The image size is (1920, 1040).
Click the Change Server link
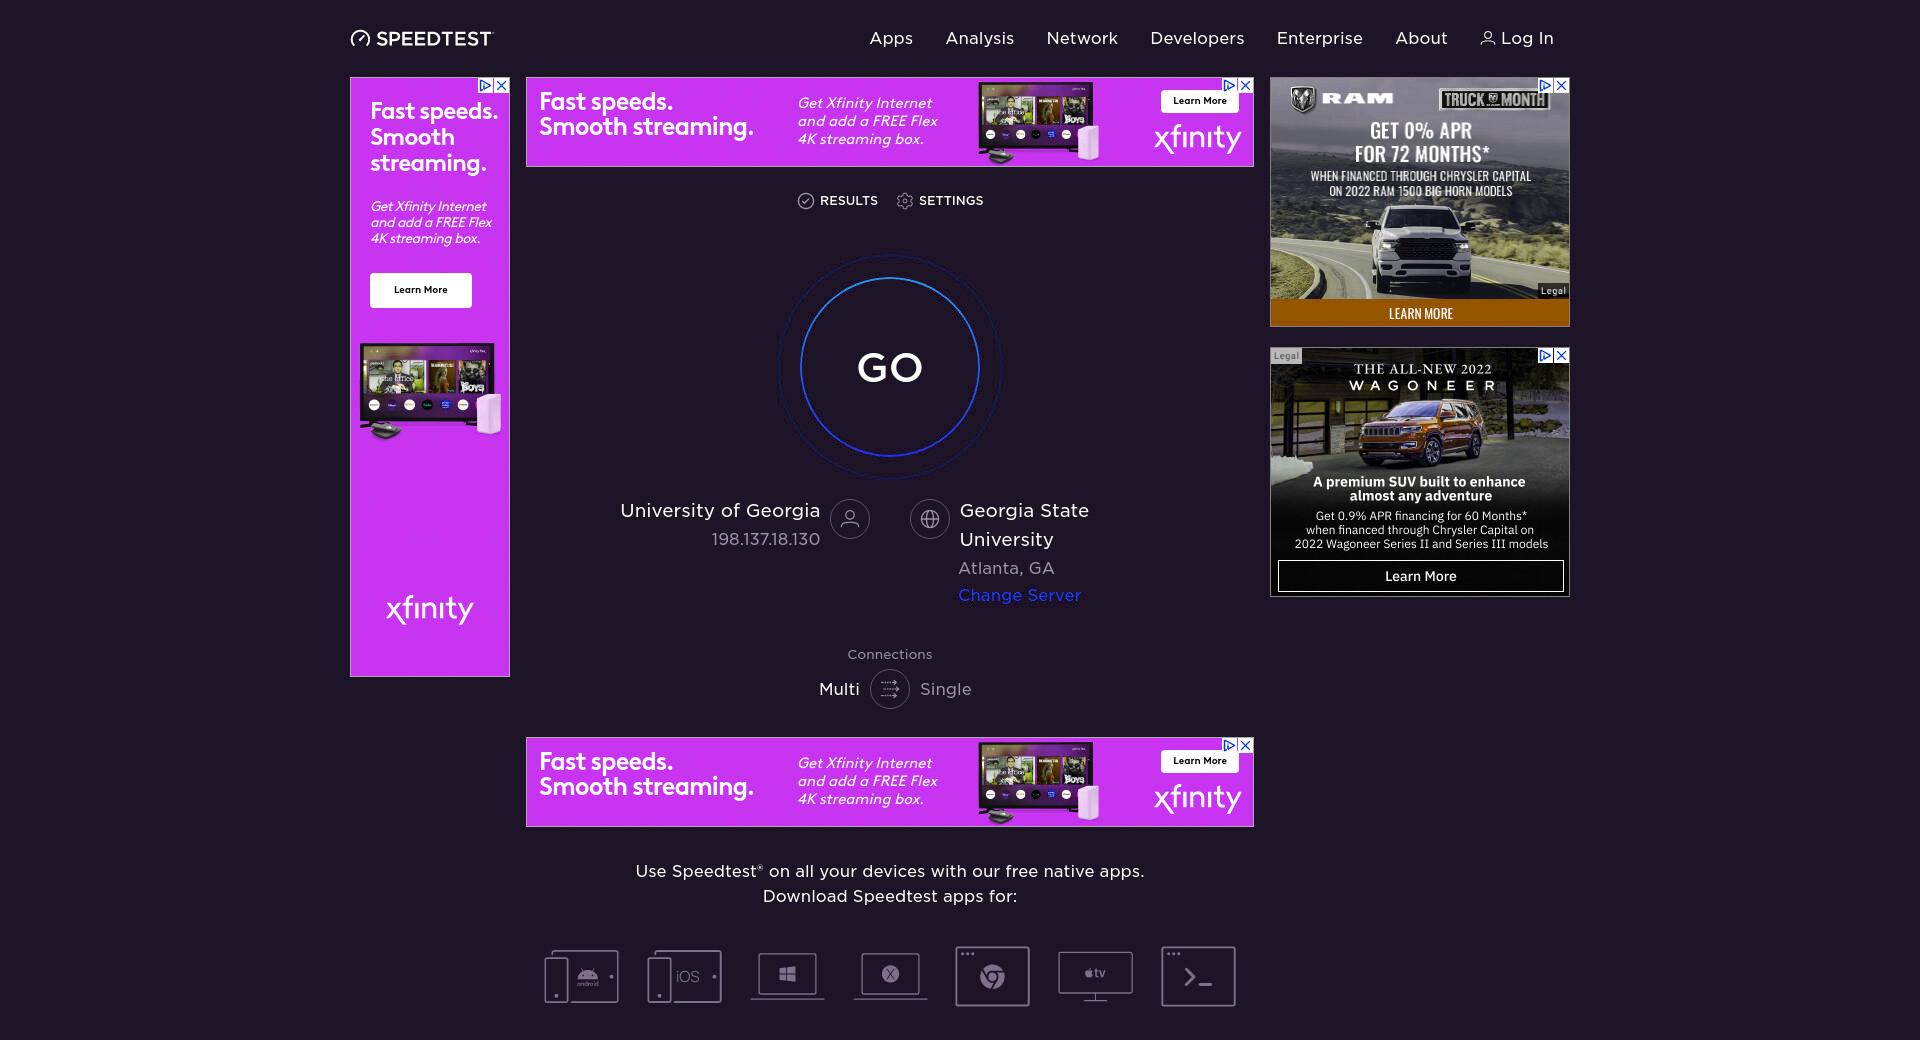coord(1019,595)
